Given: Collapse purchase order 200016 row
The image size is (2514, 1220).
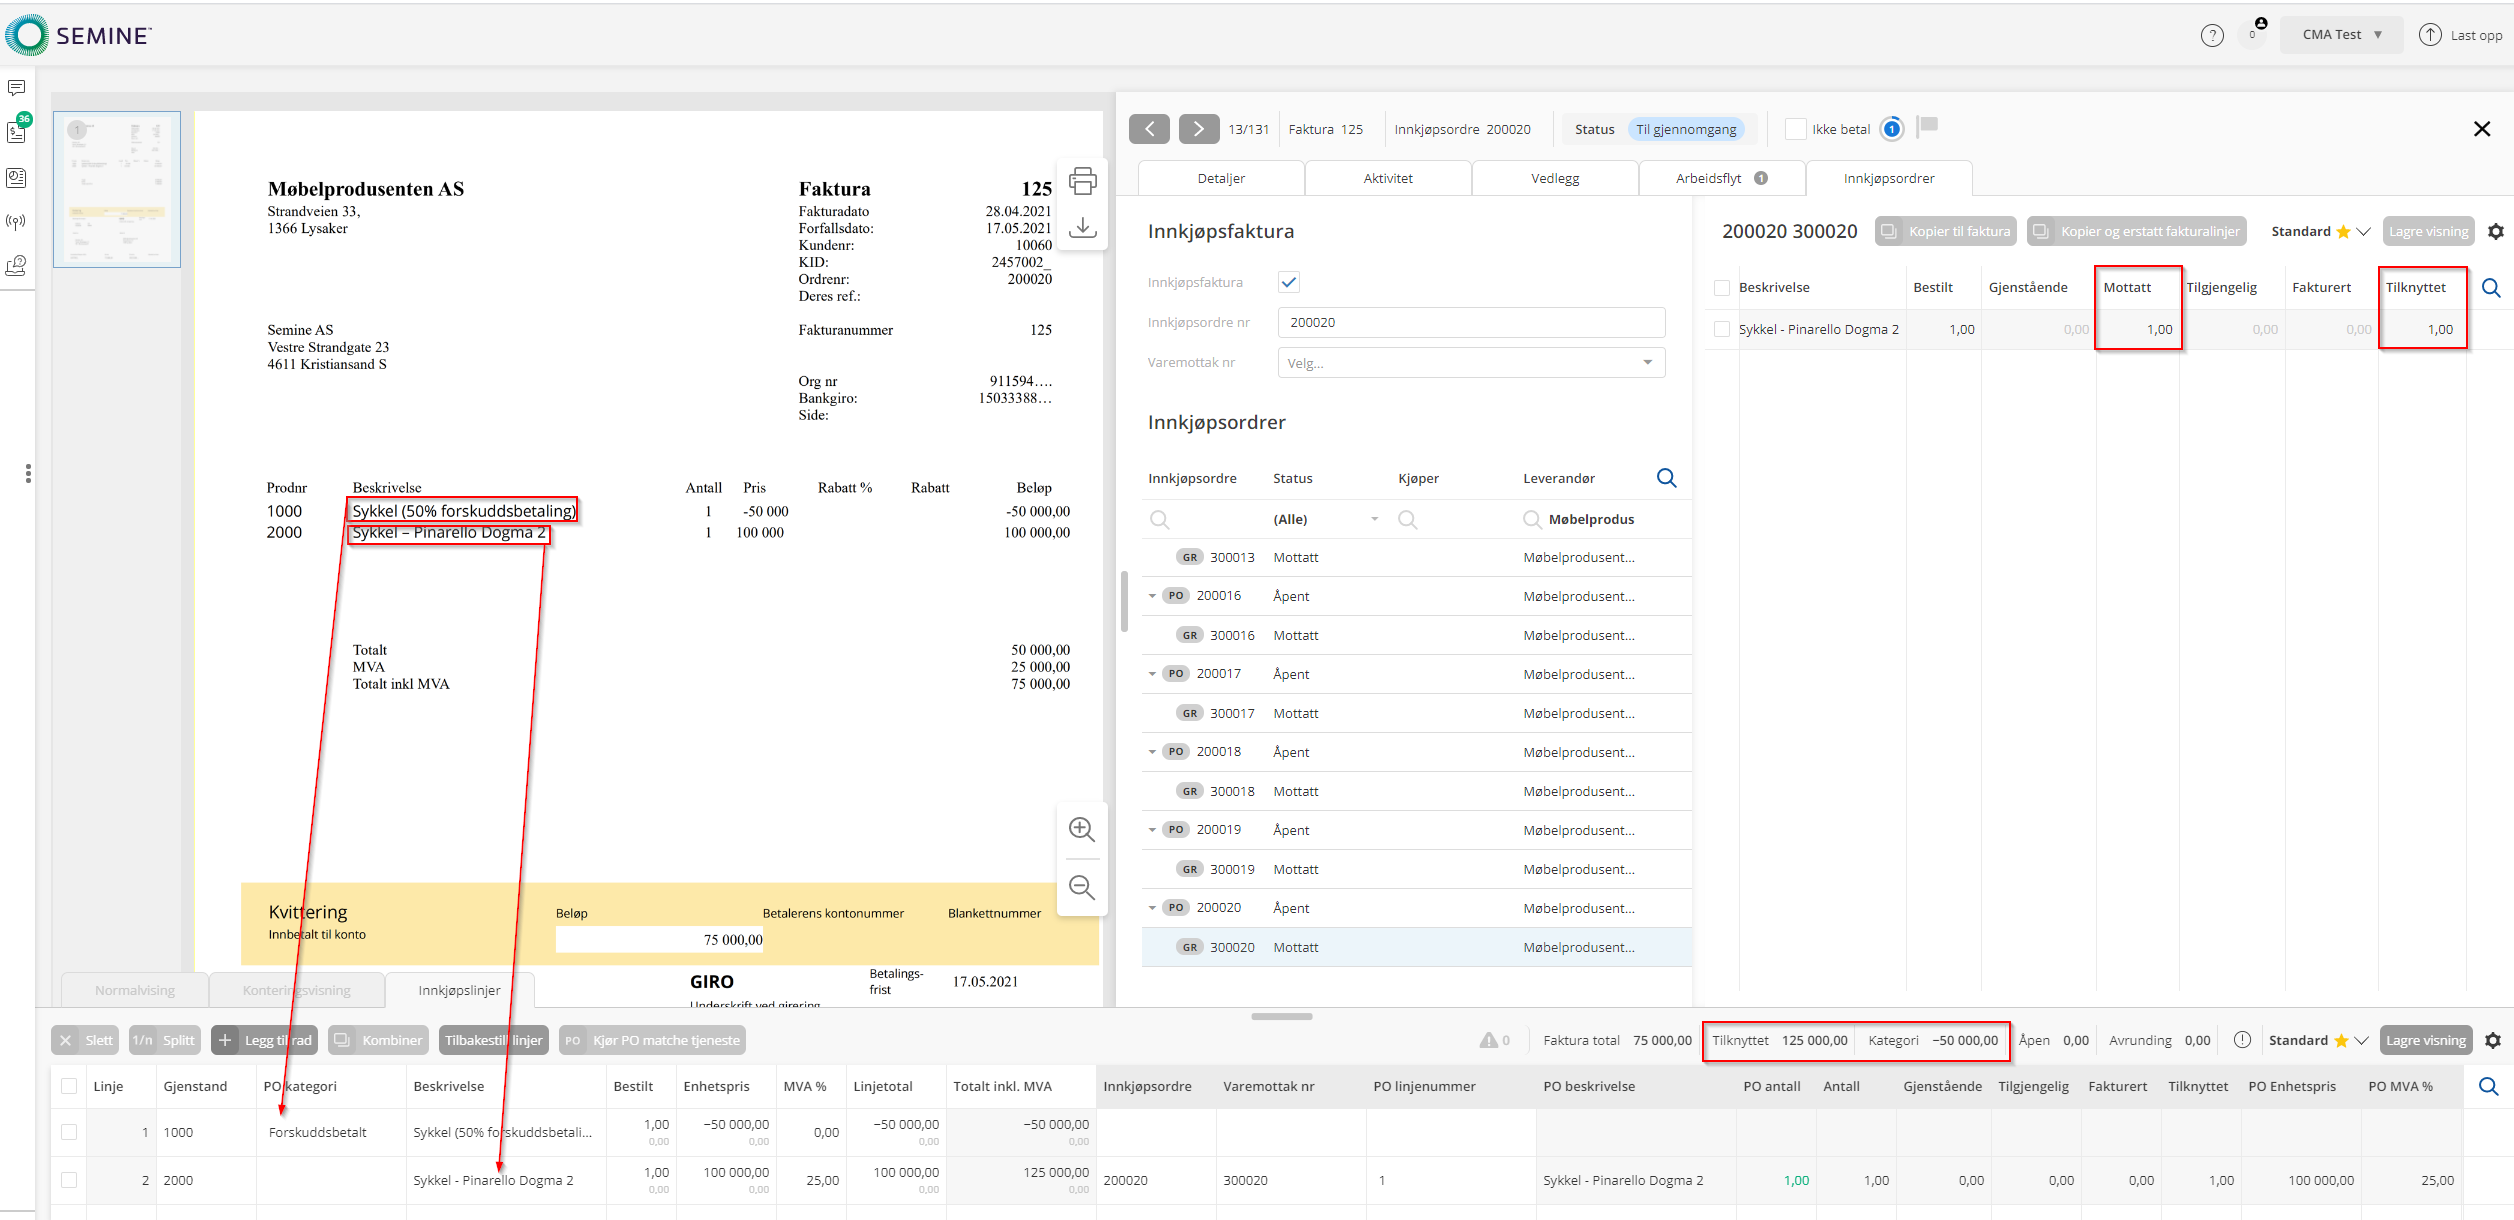Looking at the screenshot, I should (x=1152, y=596).
